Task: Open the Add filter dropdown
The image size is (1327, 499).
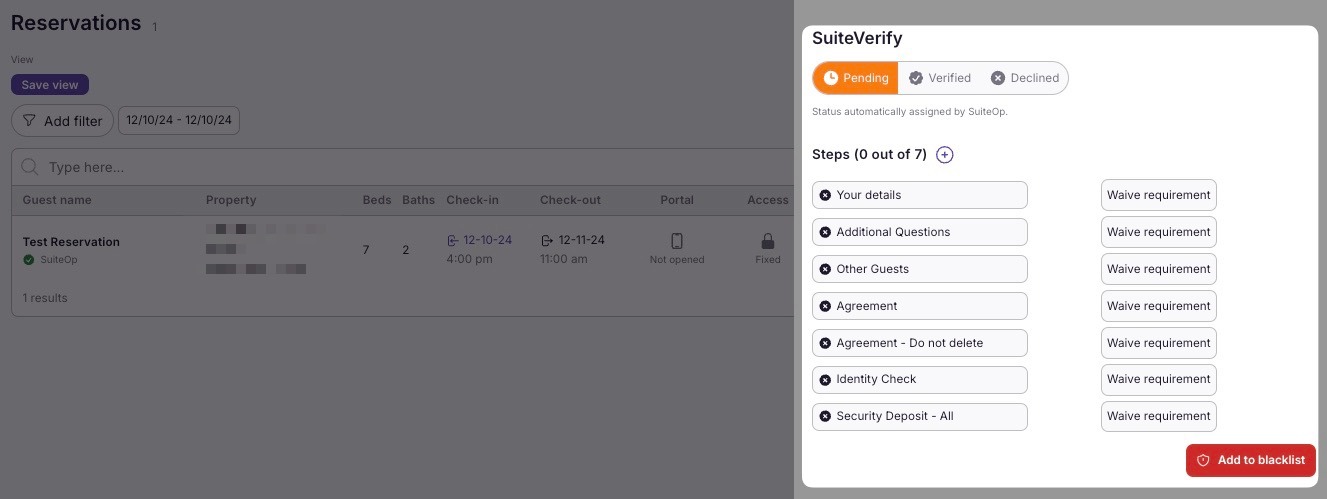Action: click(x=62, y=121)
